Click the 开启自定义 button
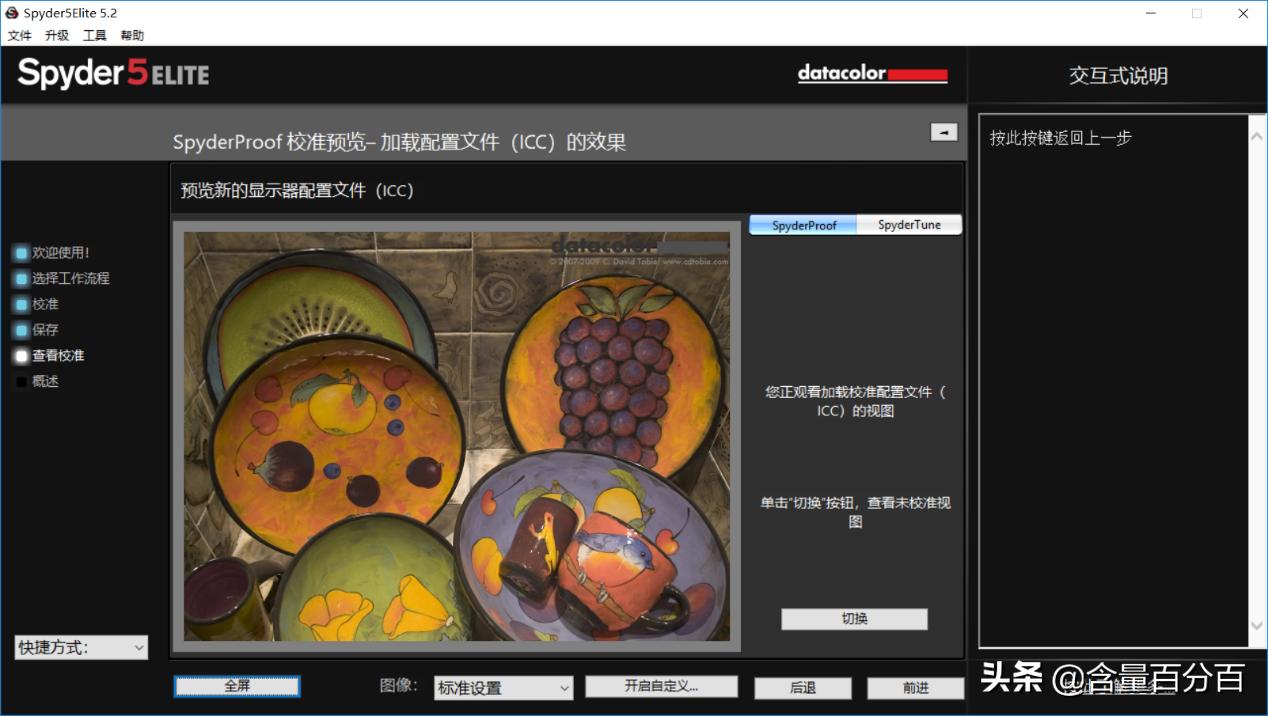 point(661,688)
